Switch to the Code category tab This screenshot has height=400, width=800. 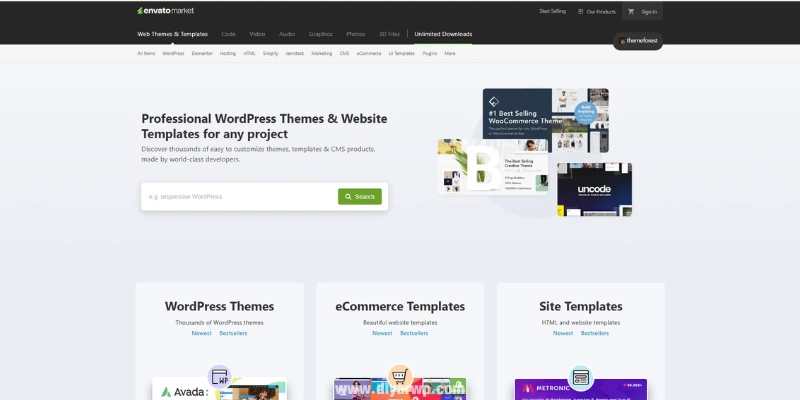(x=229, y=34)
